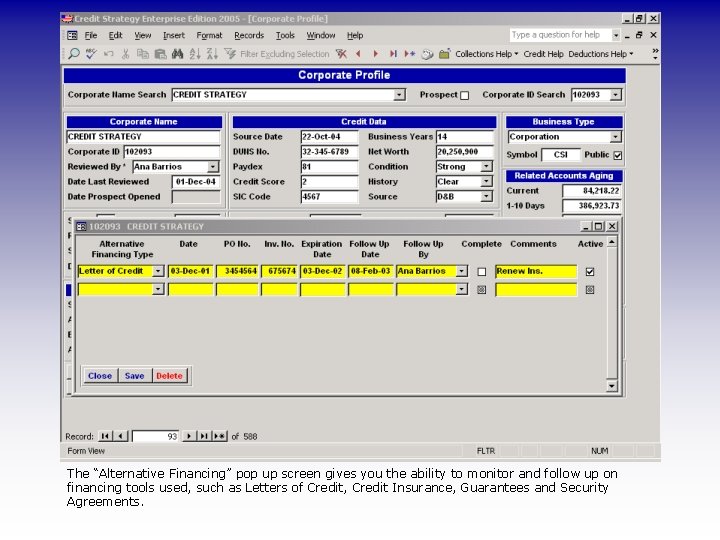
Task: Click the Remove Filter icon
Action: click(x=341, y=54)
